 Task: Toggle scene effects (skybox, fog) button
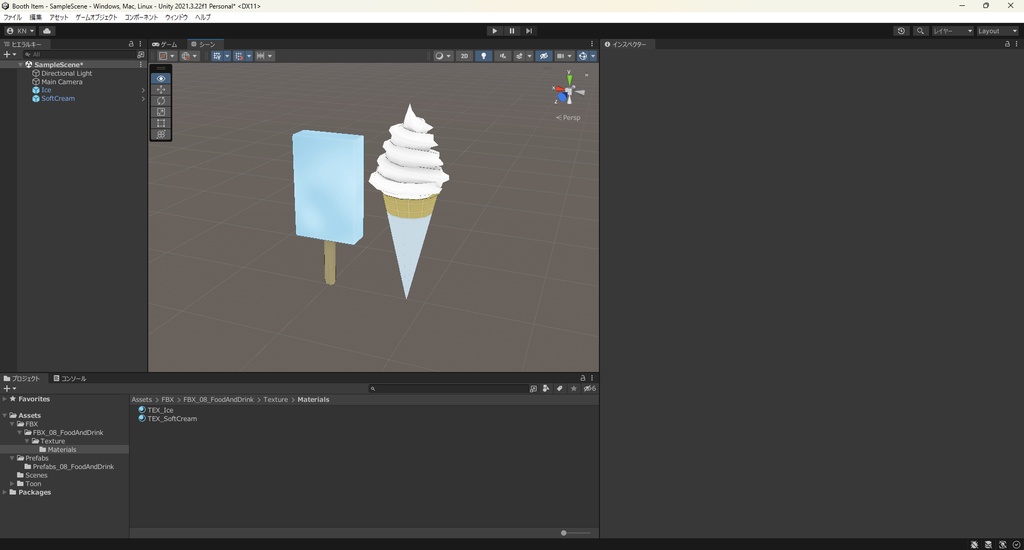[519, 56]
